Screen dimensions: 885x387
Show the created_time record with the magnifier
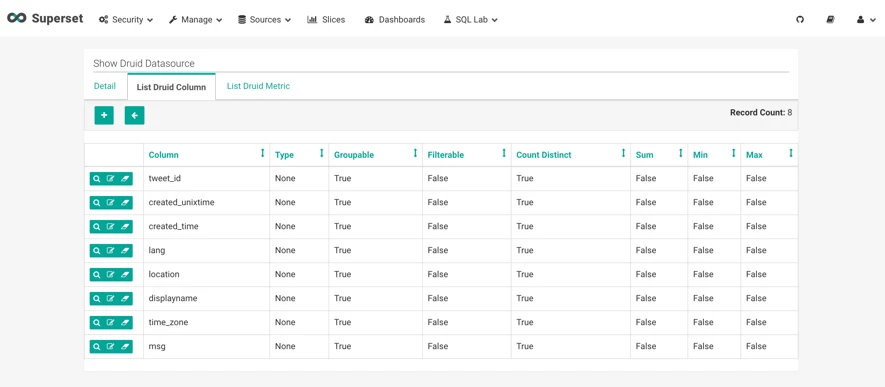pos(97,226)
